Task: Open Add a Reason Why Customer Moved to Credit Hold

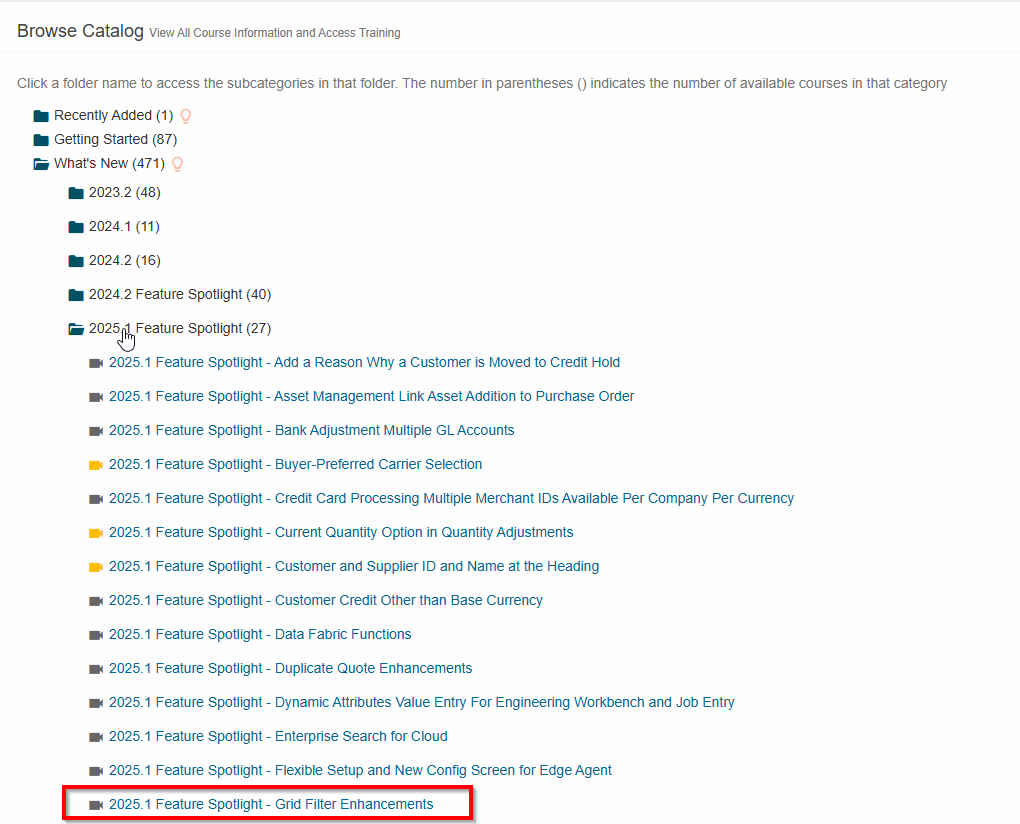Action: click(x=364, y=362)
